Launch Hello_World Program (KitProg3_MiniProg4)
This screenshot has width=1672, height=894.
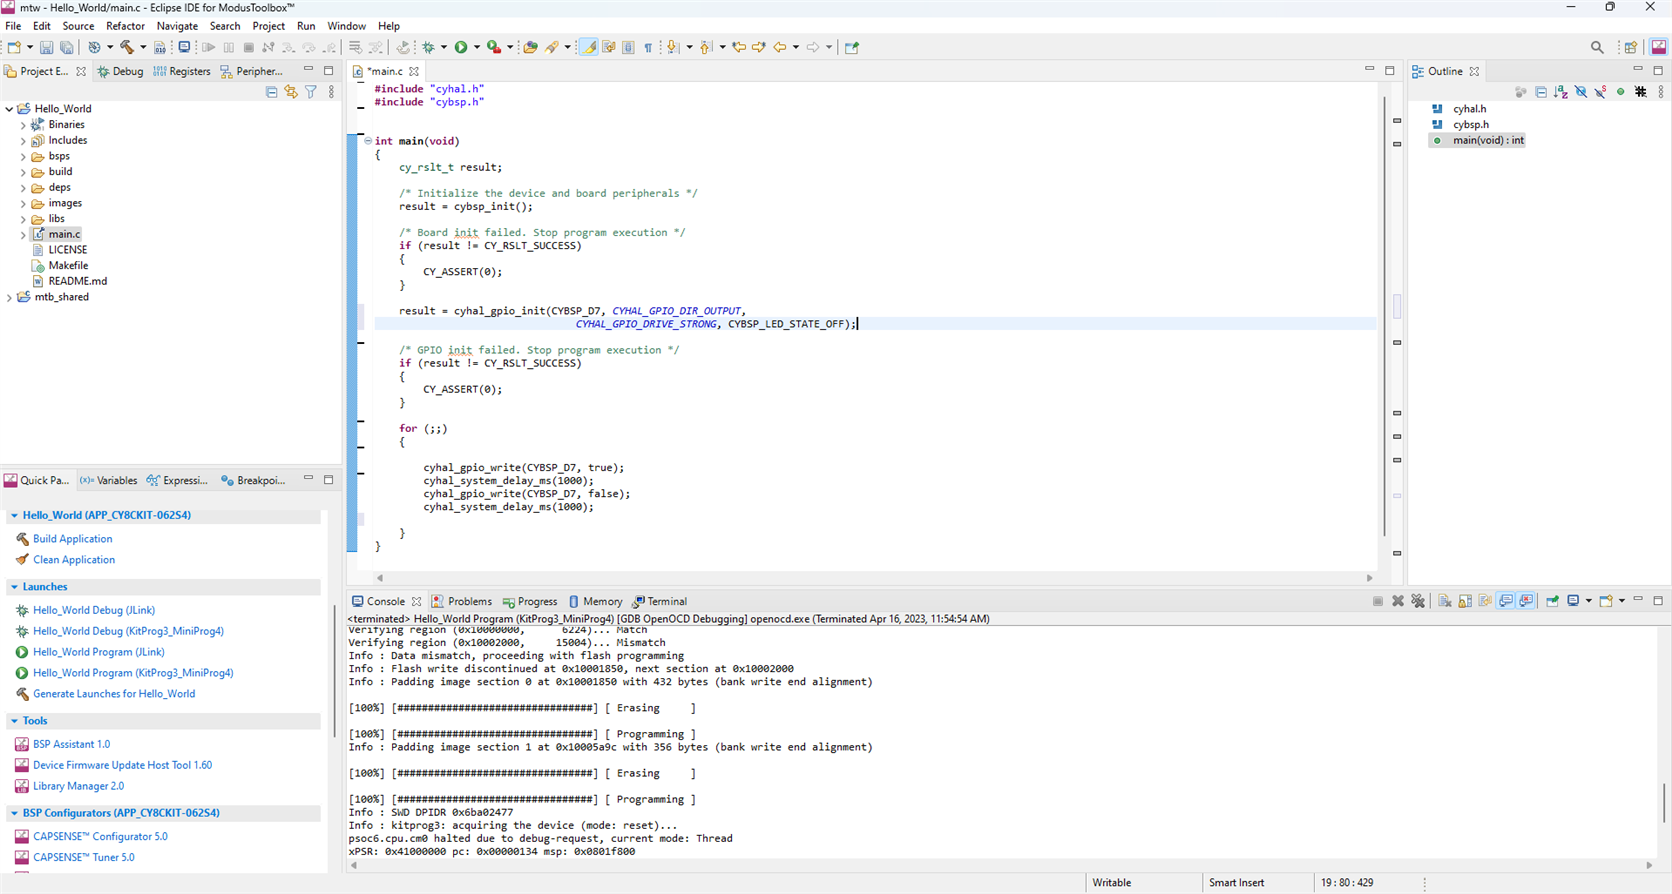(133, 673)
